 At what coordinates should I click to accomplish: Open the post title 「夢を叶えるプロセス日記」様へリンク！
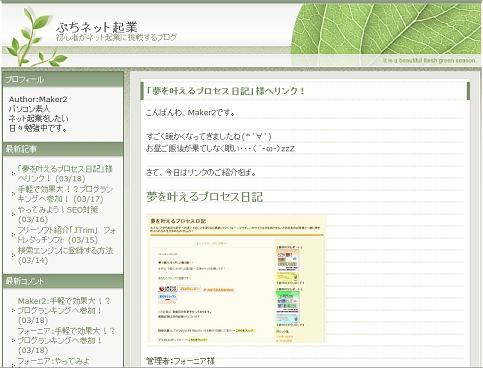(x=226, y=91)
